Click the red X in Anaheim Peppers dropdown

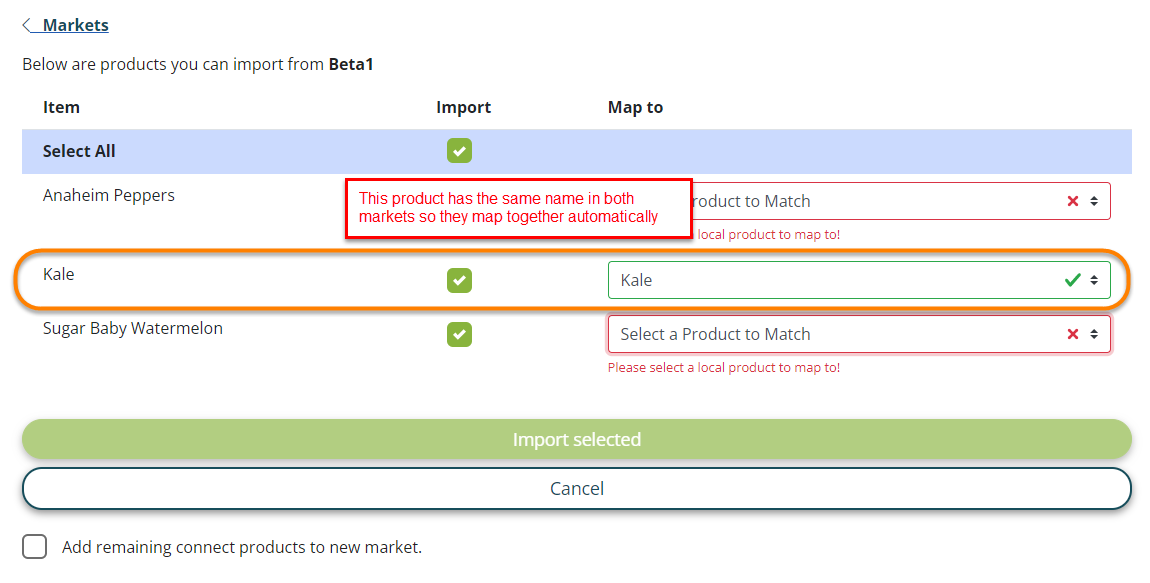(1073, 201)
